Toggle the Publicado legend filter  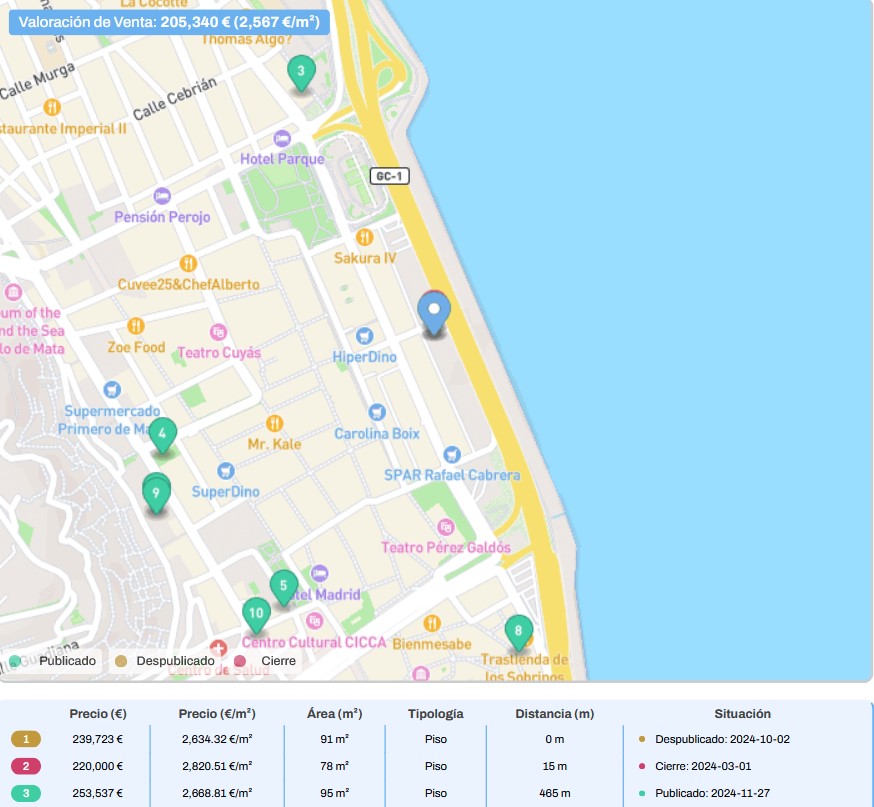(x=54, y=661)
